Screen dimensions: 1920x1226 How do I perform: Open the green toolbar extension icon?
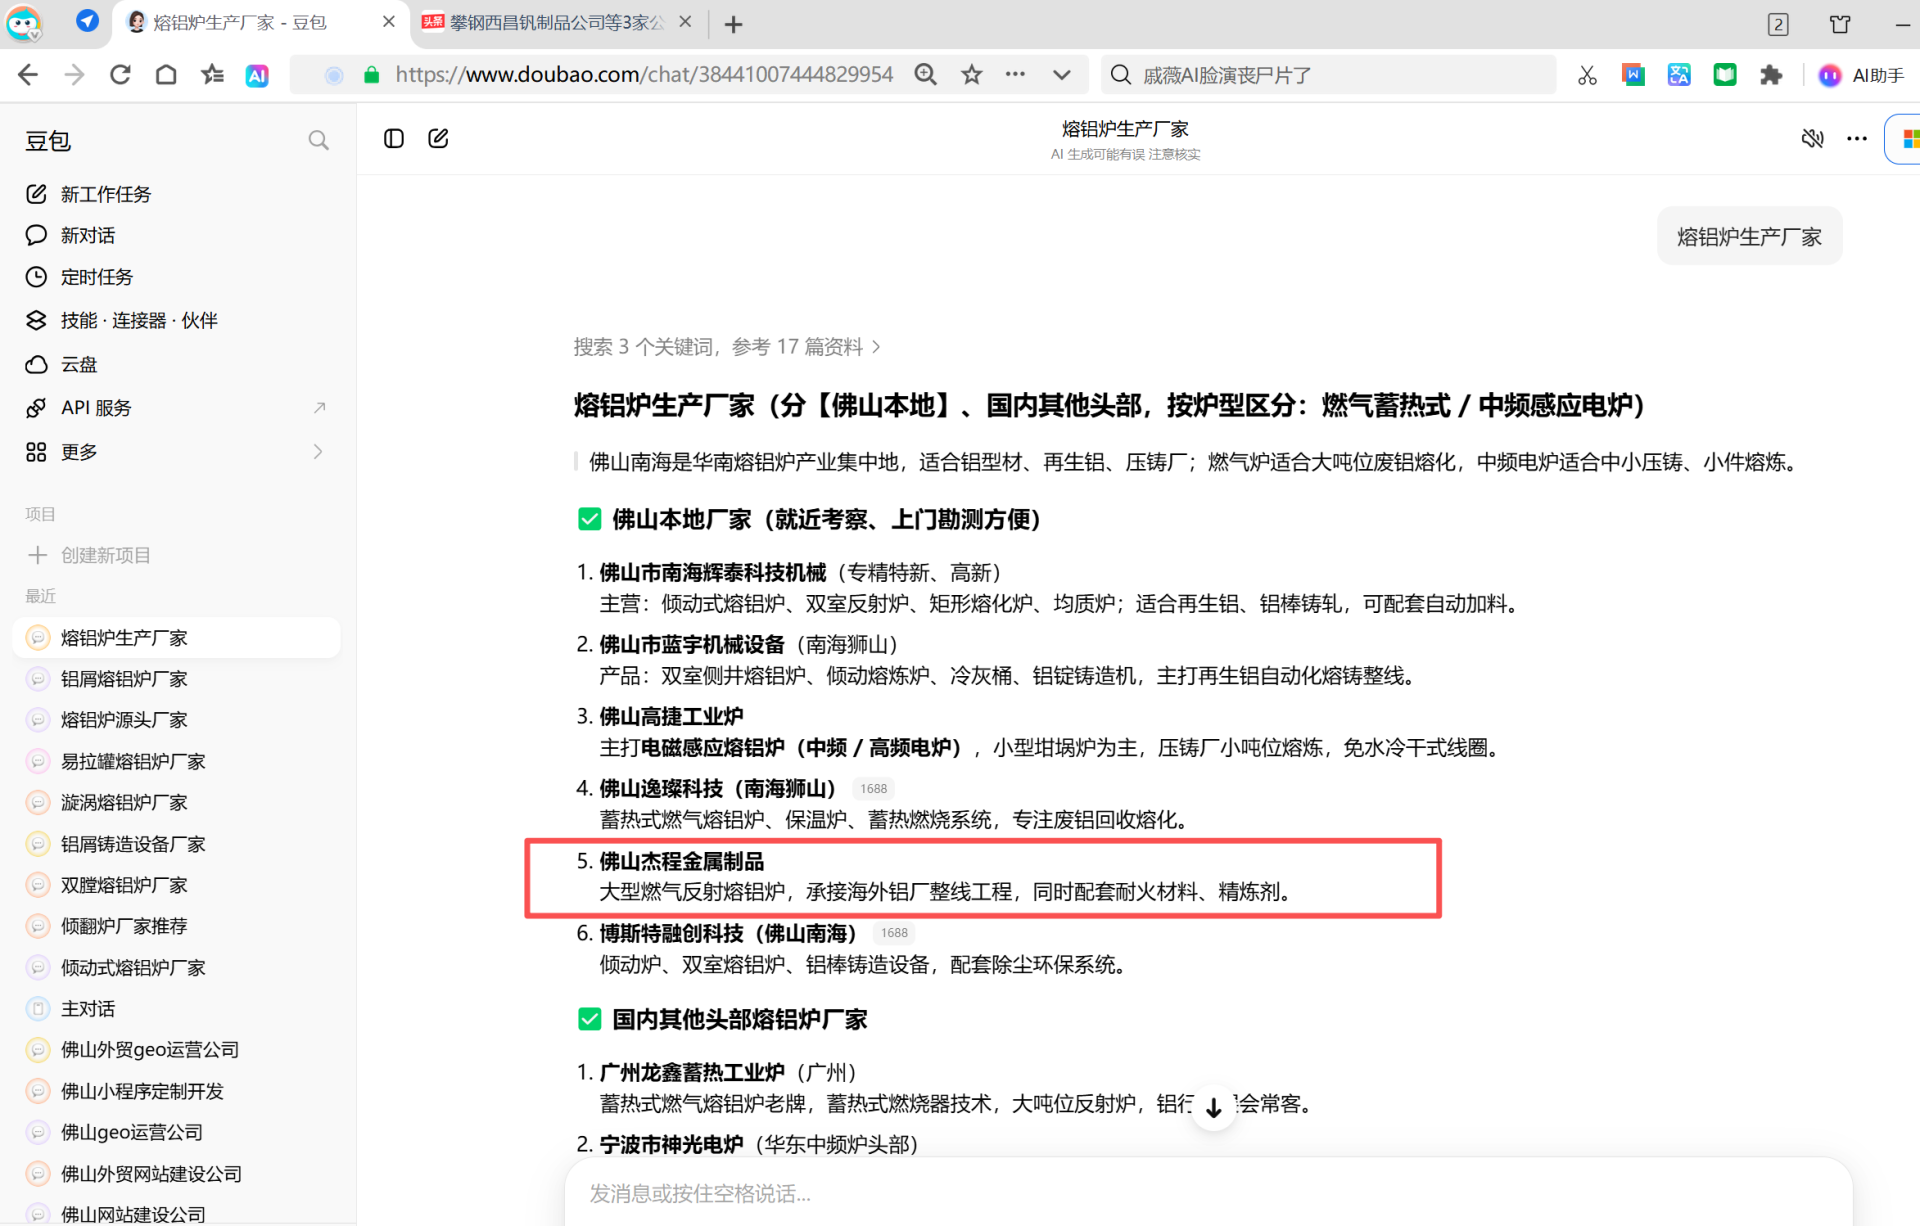pos(1725,75)
